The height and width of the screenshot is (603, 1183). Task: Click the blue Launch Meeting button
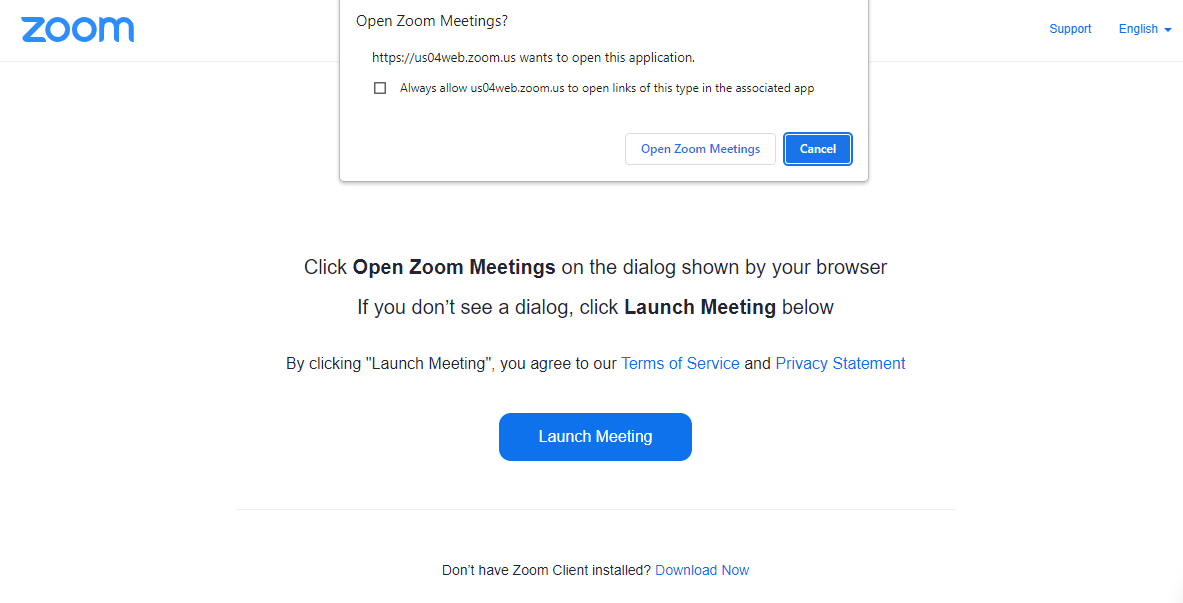(x=595, y=437)
